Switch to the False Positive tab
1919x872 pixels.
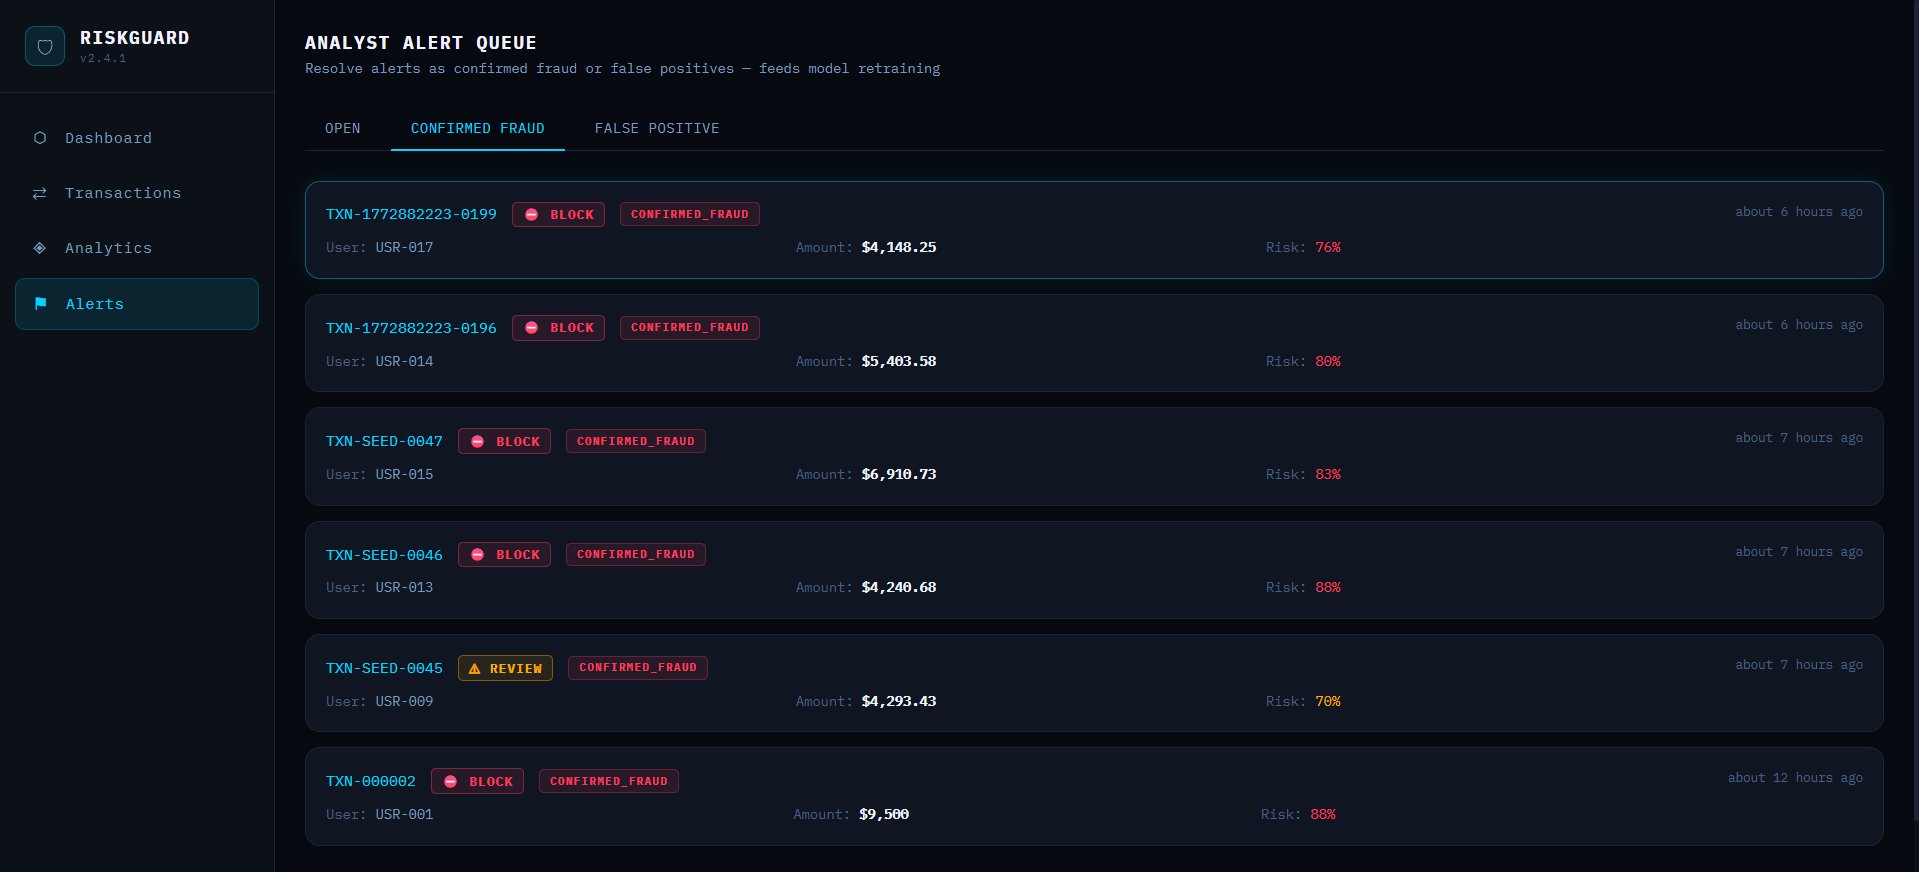point(657,128)
